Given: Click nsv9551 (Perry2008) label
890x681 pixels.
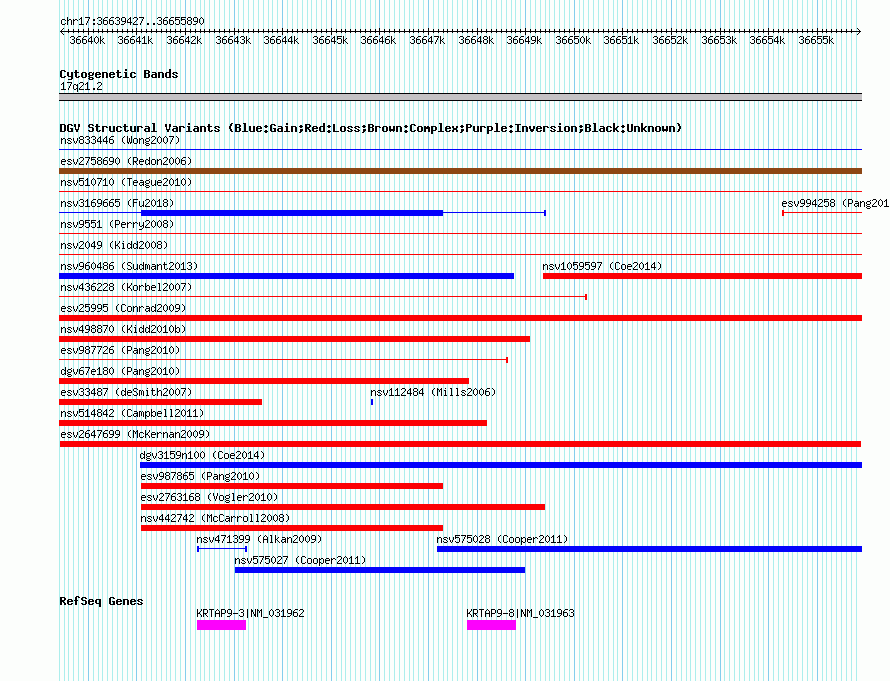Looking at the screenshot, I should coord(117,224).
